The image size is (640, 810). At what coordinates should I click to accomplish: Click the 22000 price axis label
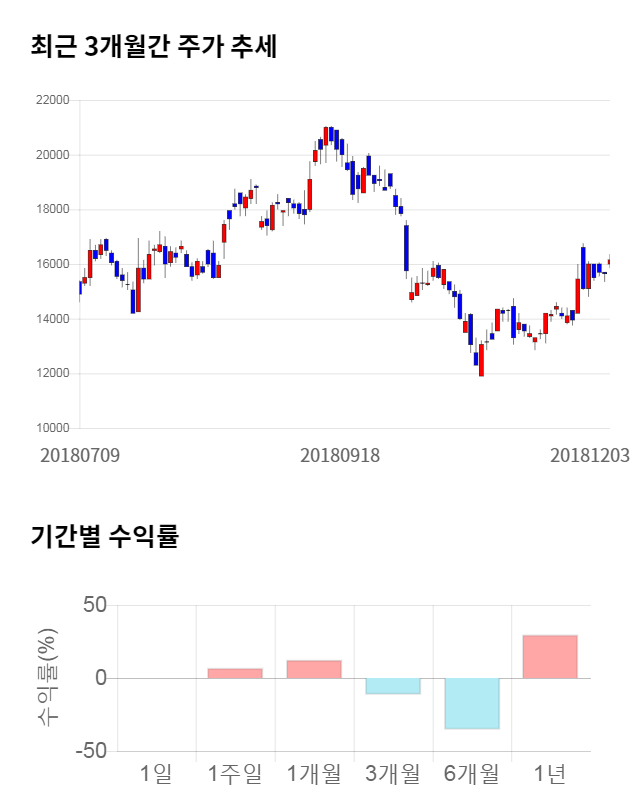52,101
